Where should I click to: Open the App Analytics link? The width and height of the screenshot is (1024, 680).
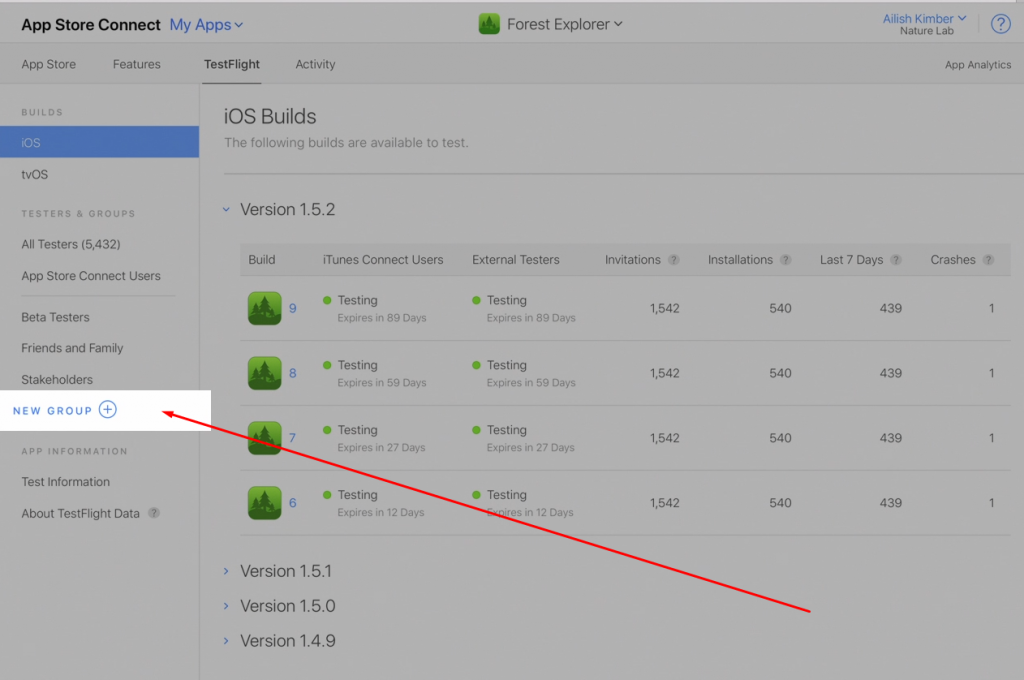click(x=977, y=65)
